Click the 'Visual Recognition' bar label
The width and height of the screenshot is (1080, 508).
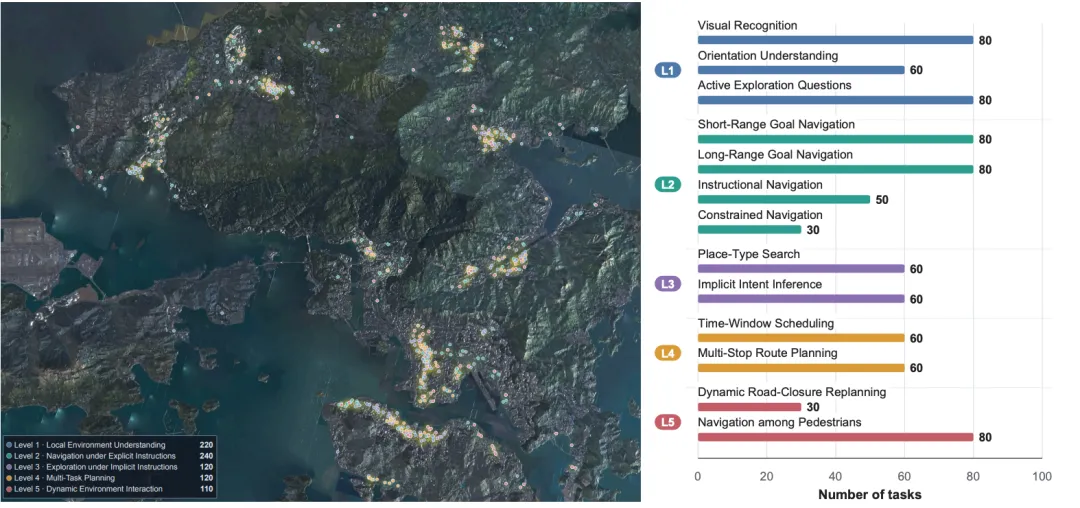point(747,25)
